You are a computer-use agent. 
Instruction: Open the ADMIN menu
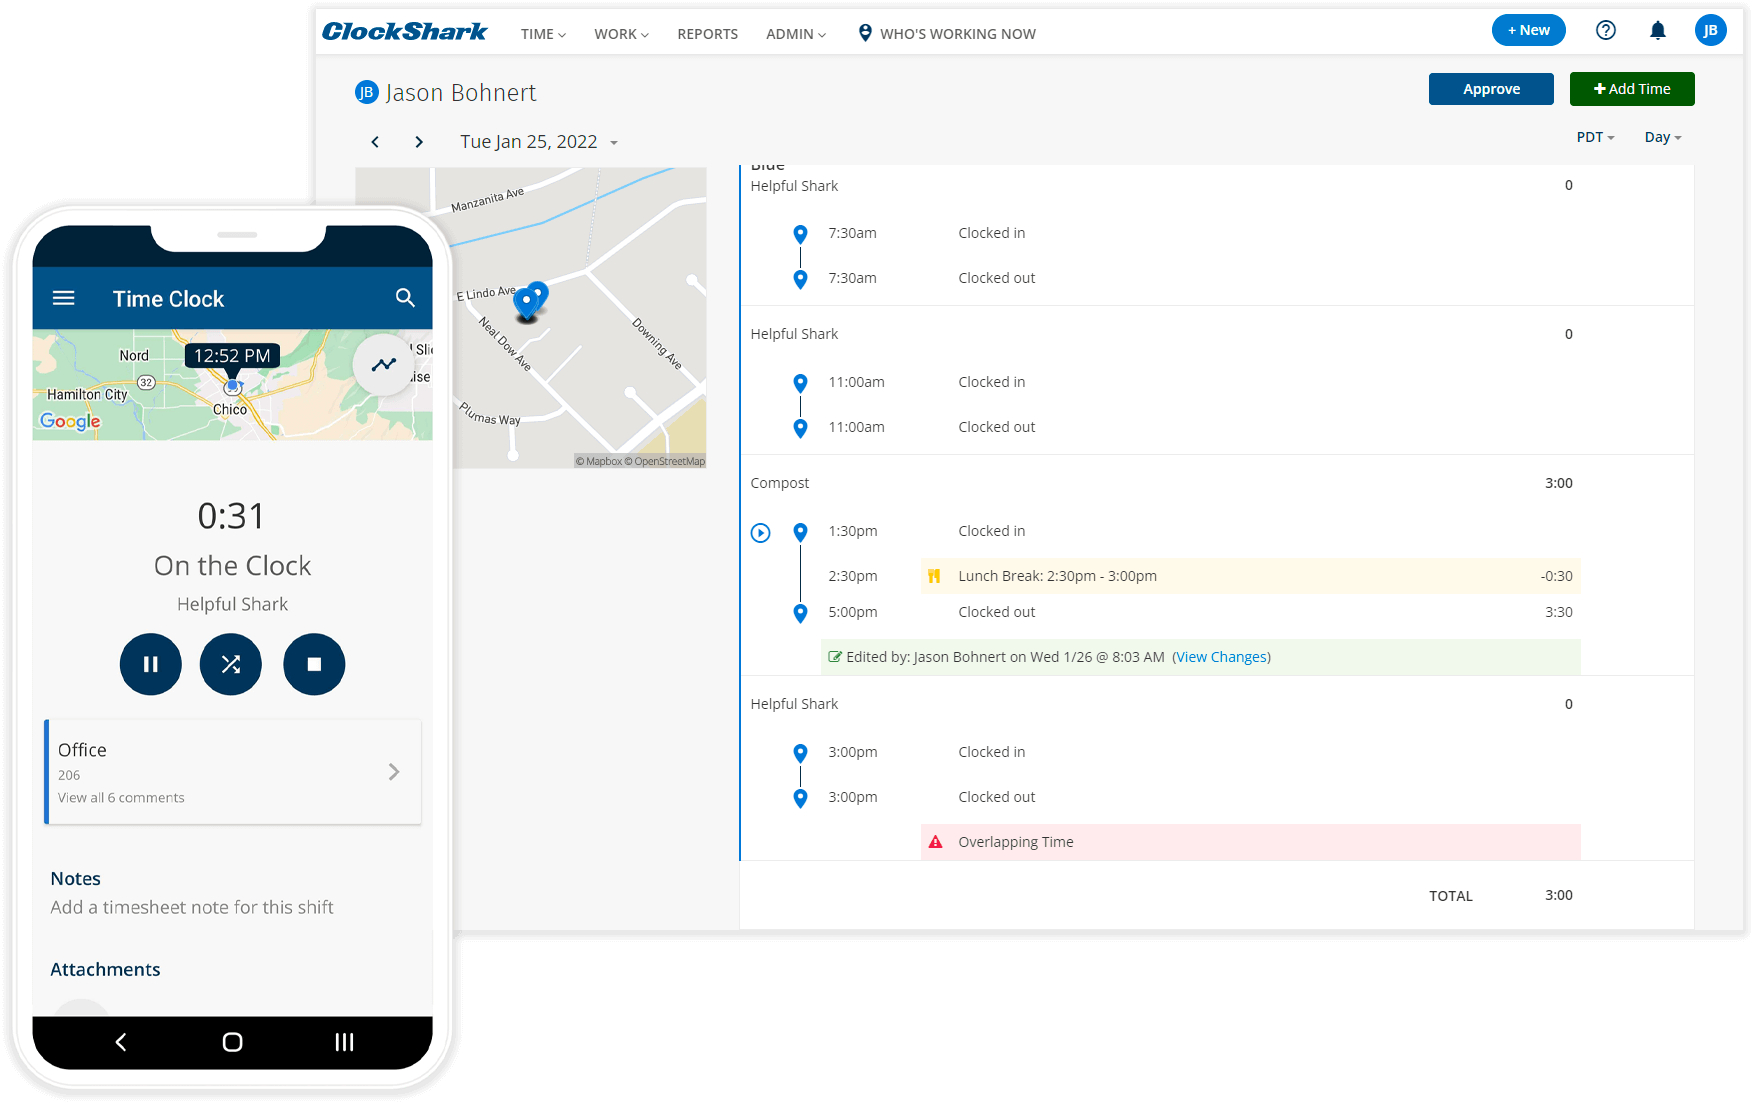(796, 34)
